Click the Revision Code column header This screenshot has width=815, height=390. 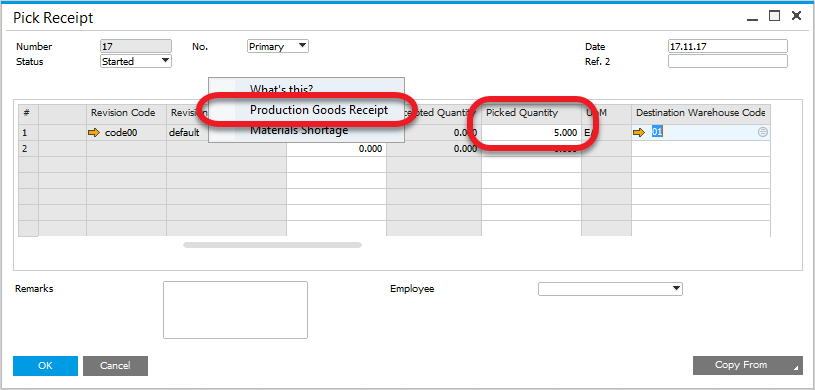[x=126, y=113]
